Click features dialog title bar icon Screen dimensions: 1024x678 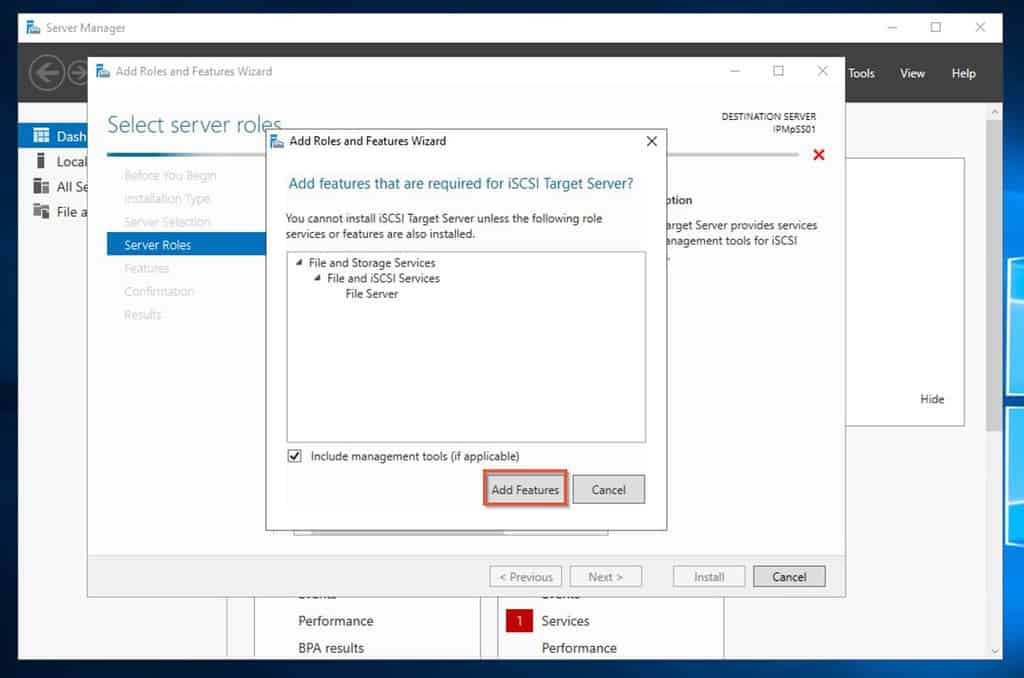coord(277,141)
